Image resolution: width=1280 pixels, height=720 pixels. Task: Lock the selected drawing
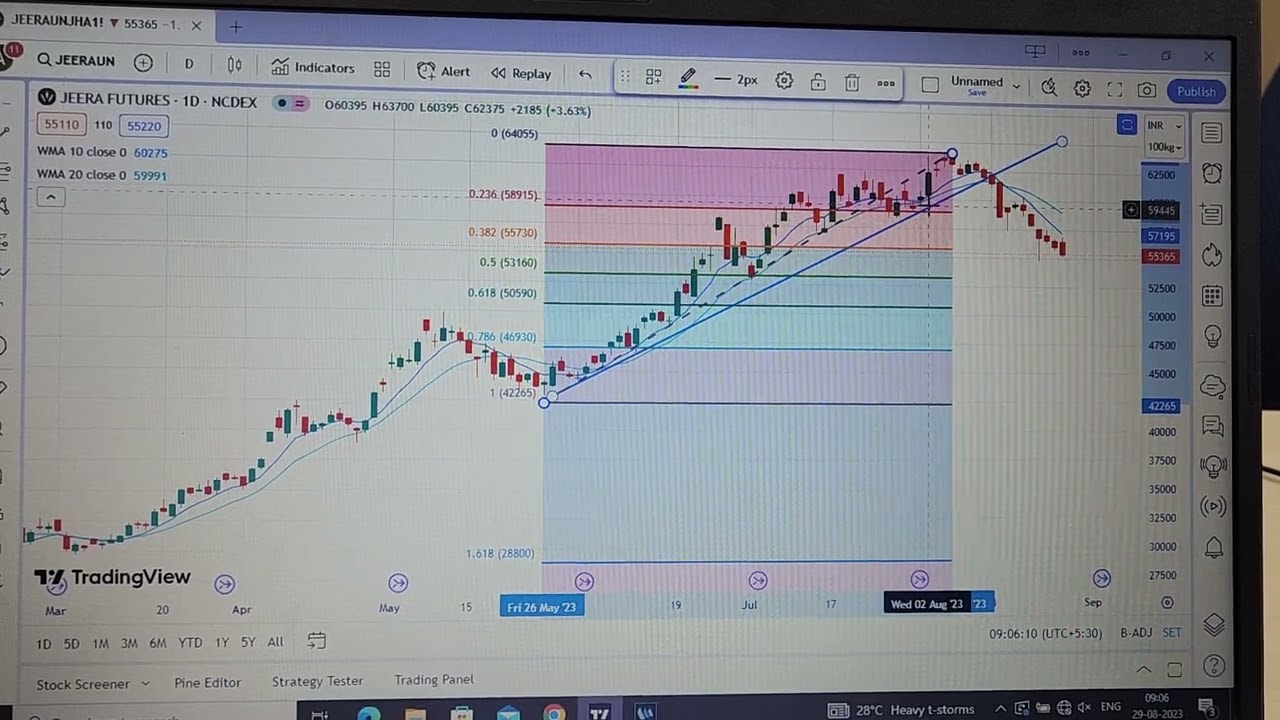point(818,82)
